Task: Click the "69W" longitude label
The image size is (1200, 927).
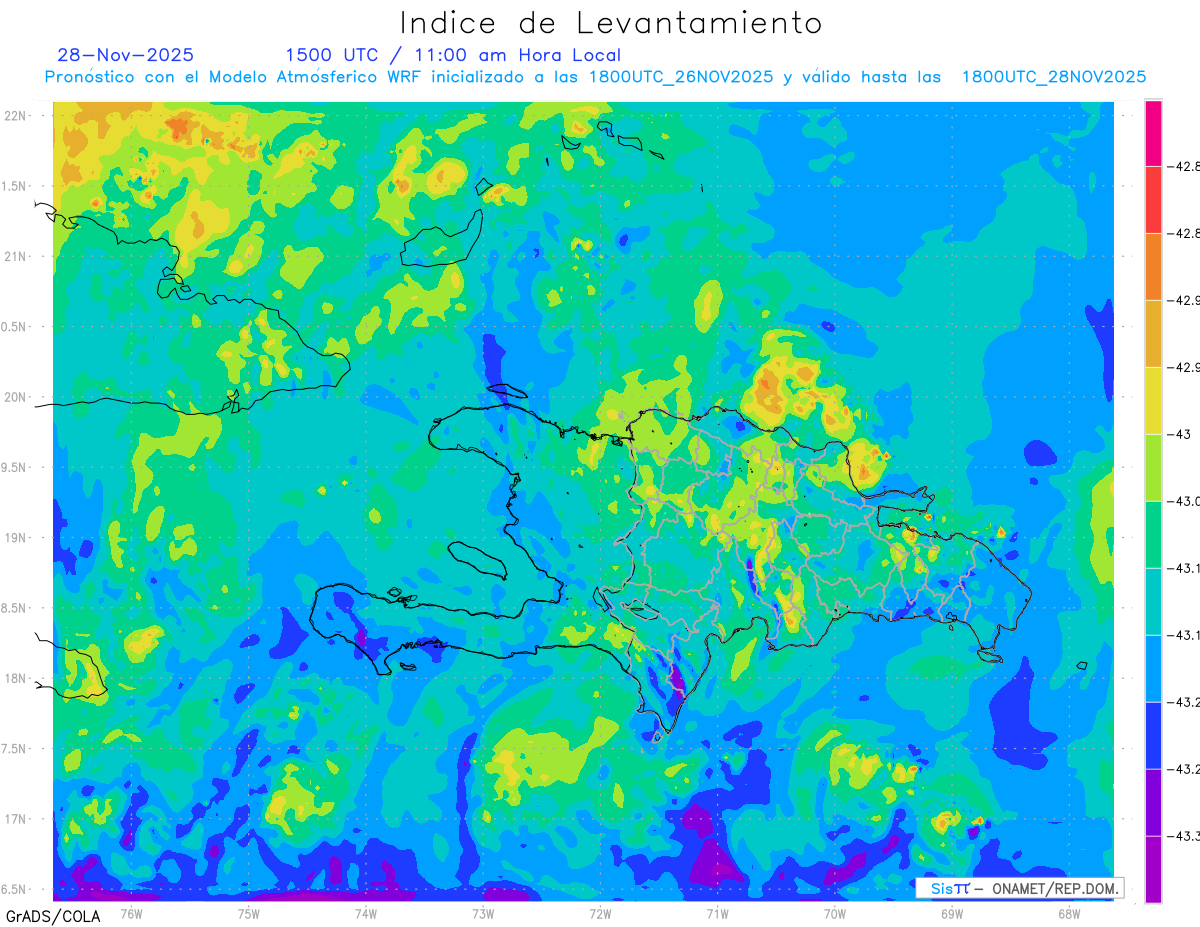Action: click(x=952, y=913)
